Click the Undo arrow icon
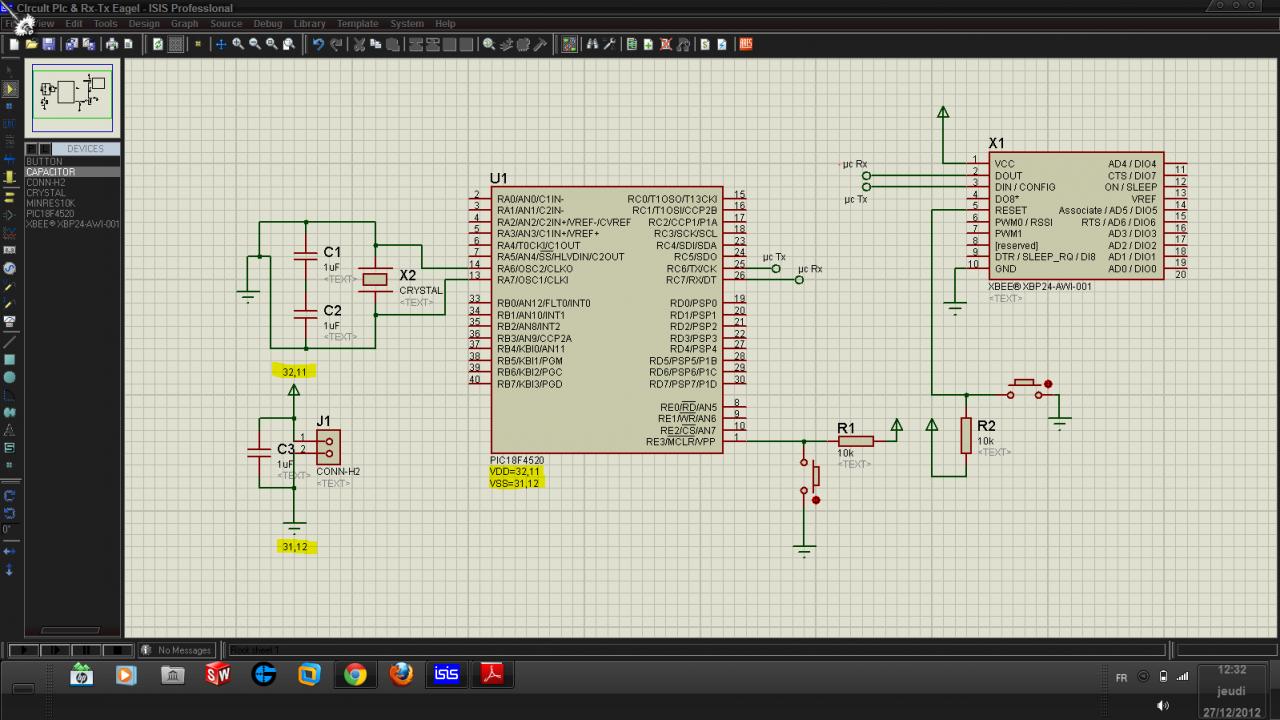This screenshot has width=1280, height=720. 318,44
